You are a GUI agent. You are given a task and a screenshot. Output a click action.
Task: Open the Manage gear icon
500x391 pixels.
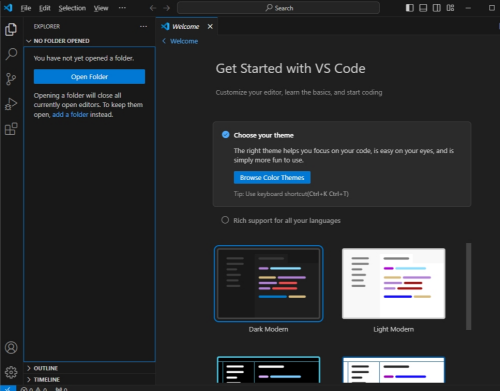pos(11,372)
